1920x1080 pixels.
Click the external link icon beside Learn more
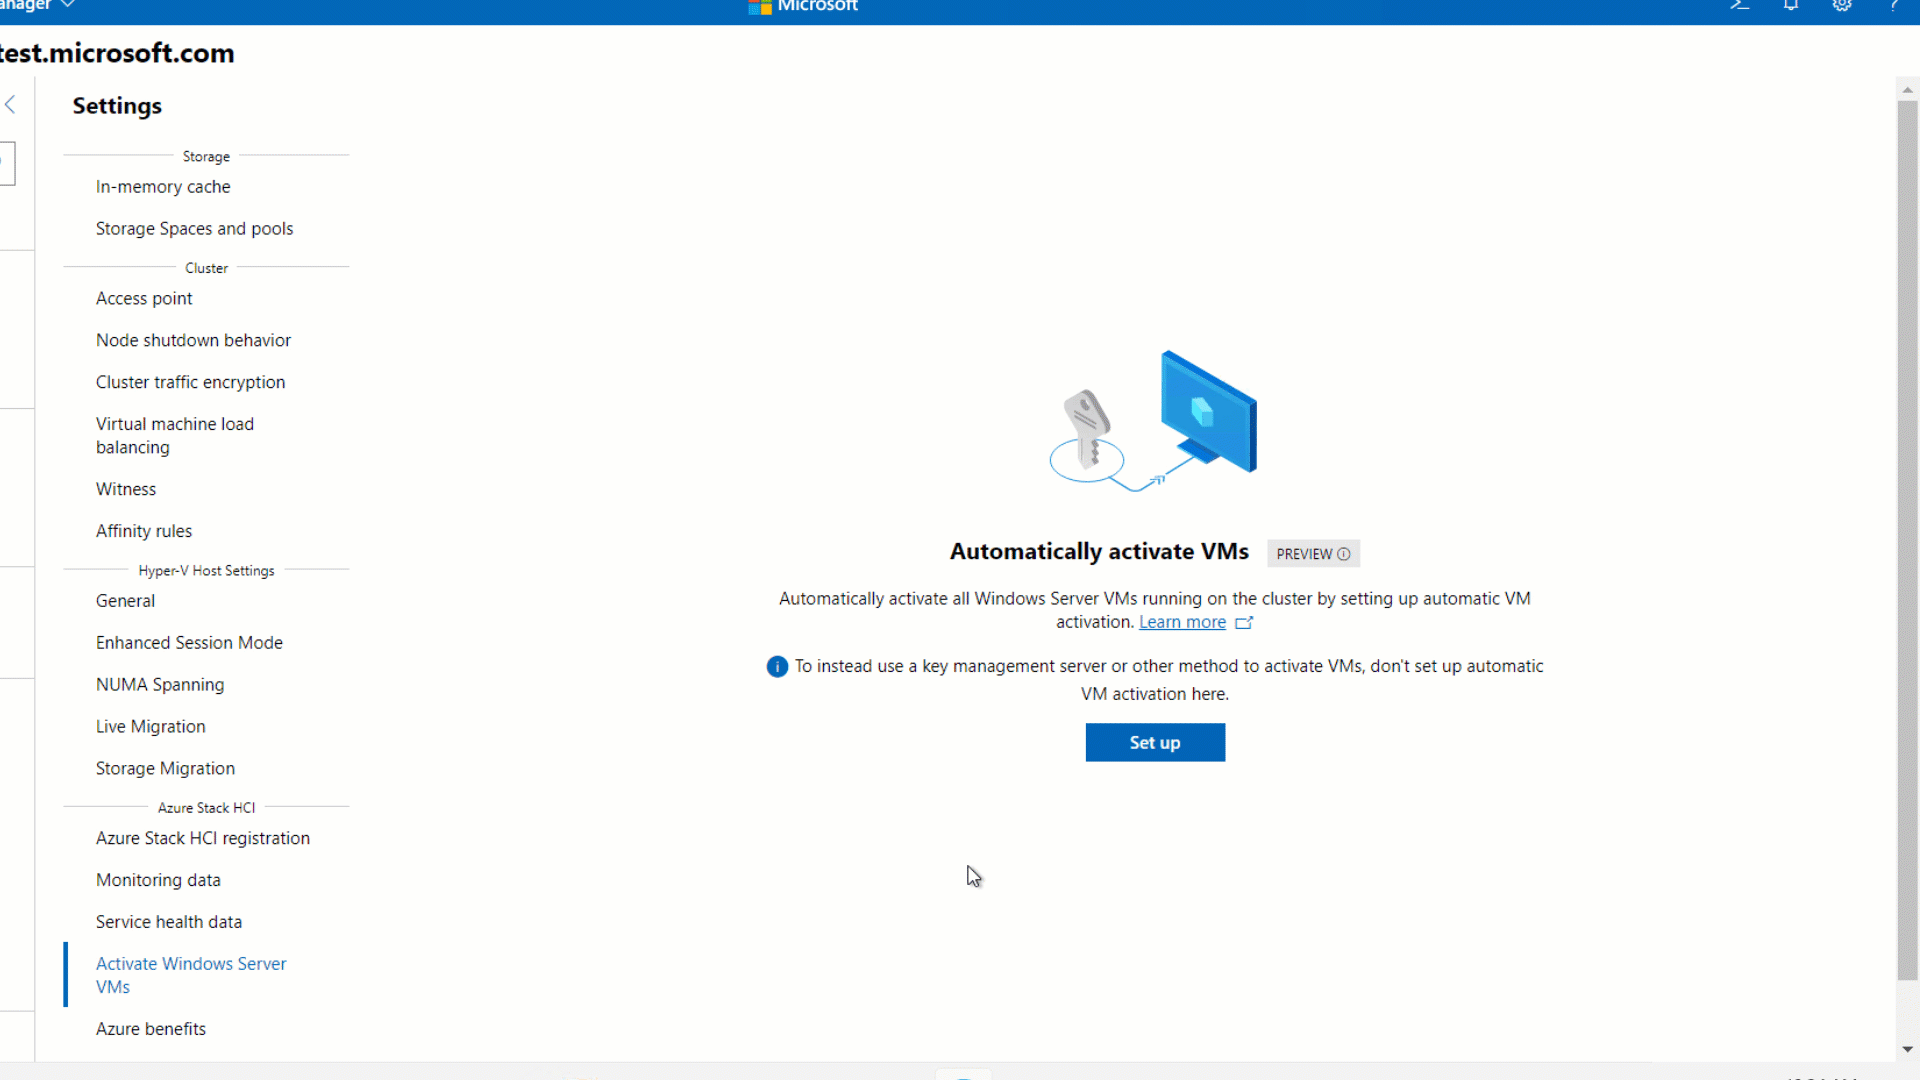1244,623
